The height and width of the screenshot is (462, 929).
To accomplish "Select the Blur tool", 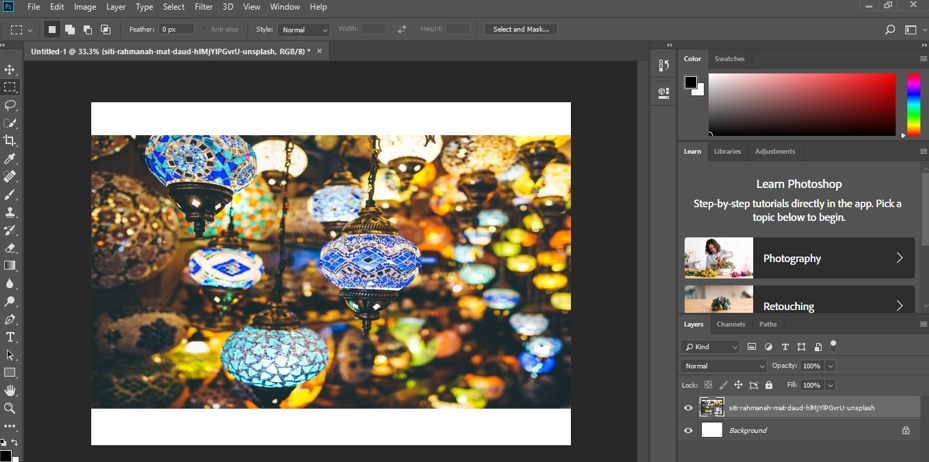I will (9, 283).
